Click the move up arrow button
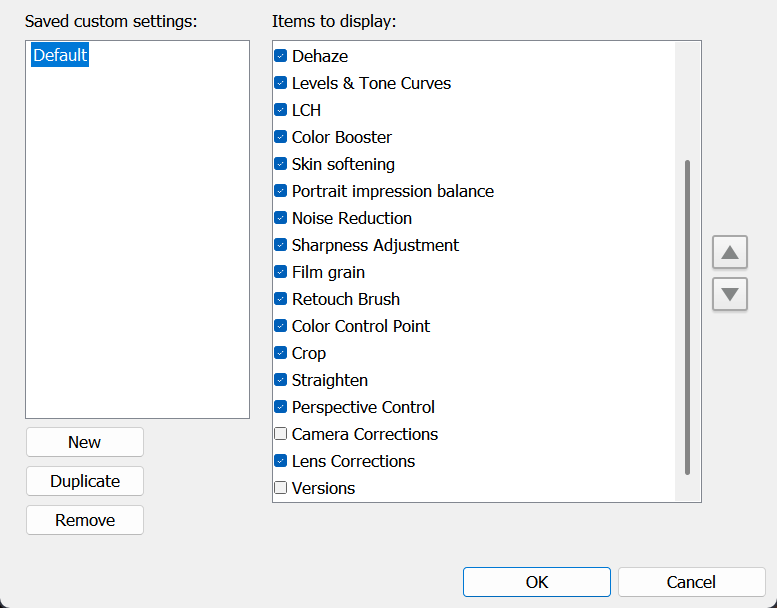Image resolution: width=777 pixels, height=608 pixels. tap(730, 252)
